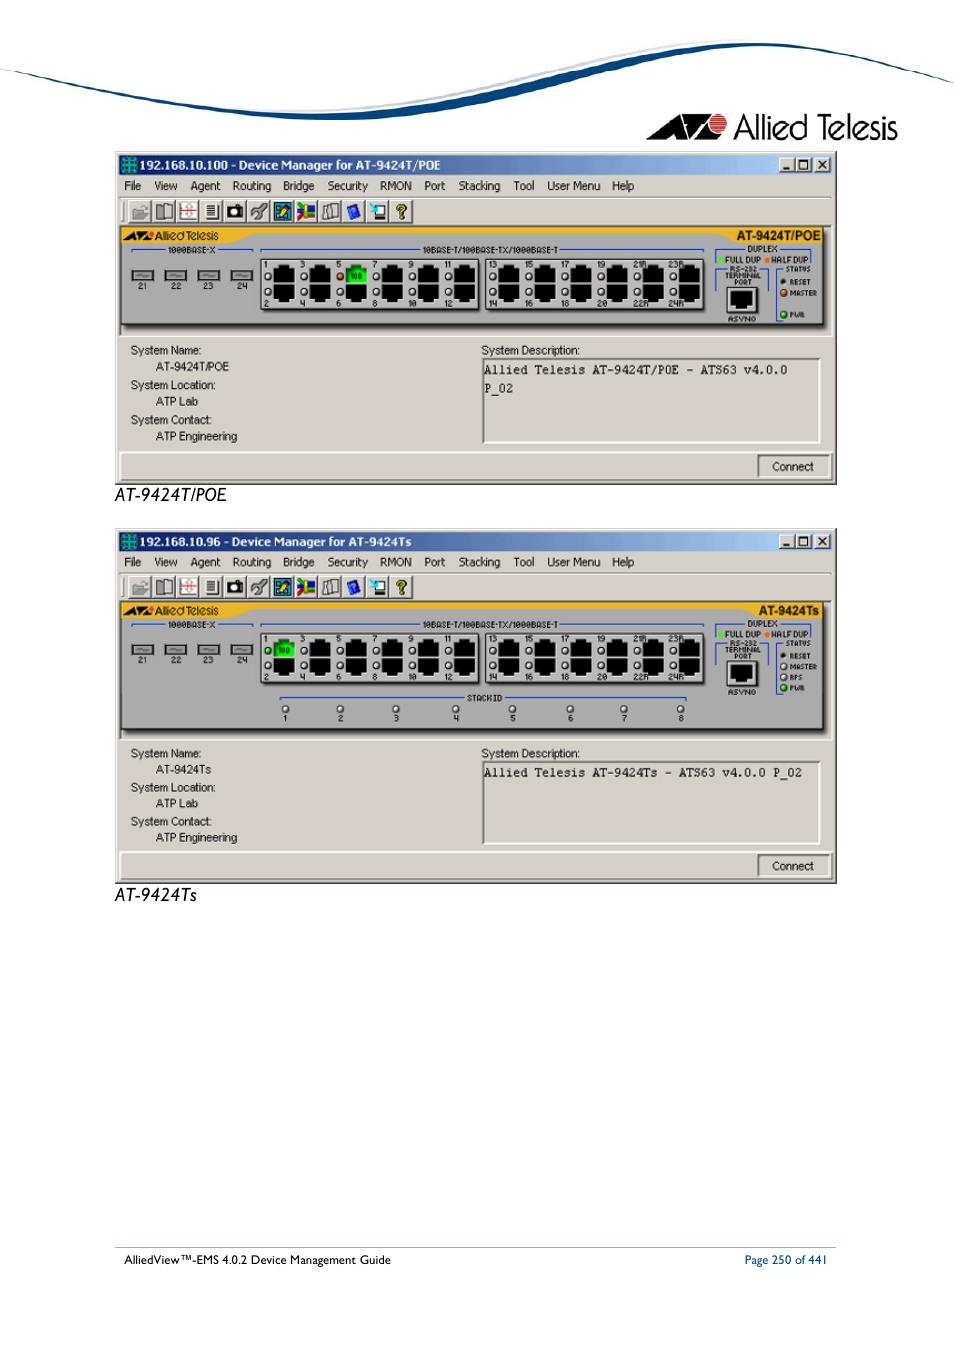Open the Agent menu in AT-9424Ts window
The height and width of the screenshot is (1351, 954).
[x=205, y=562]
